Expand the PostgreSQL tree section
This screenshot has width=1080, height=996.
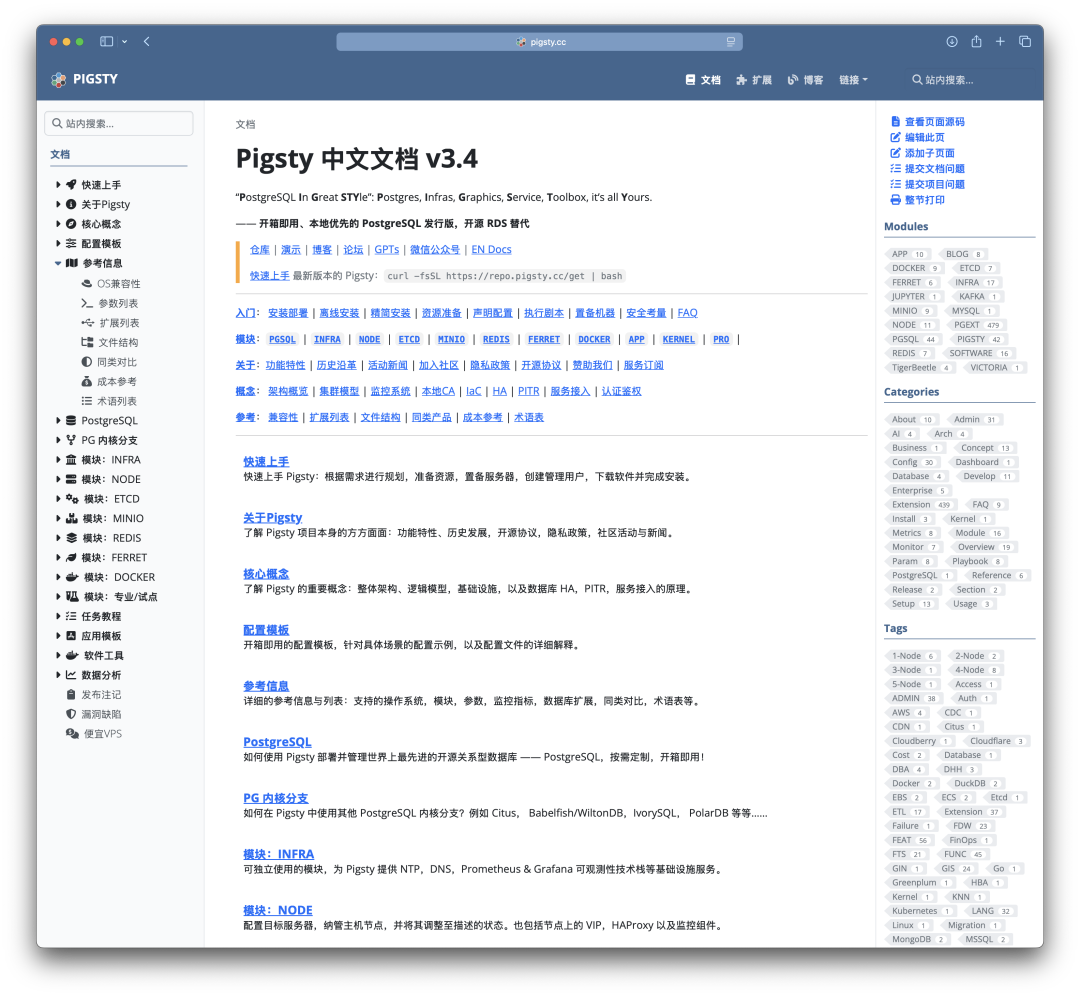coord(58,420)
